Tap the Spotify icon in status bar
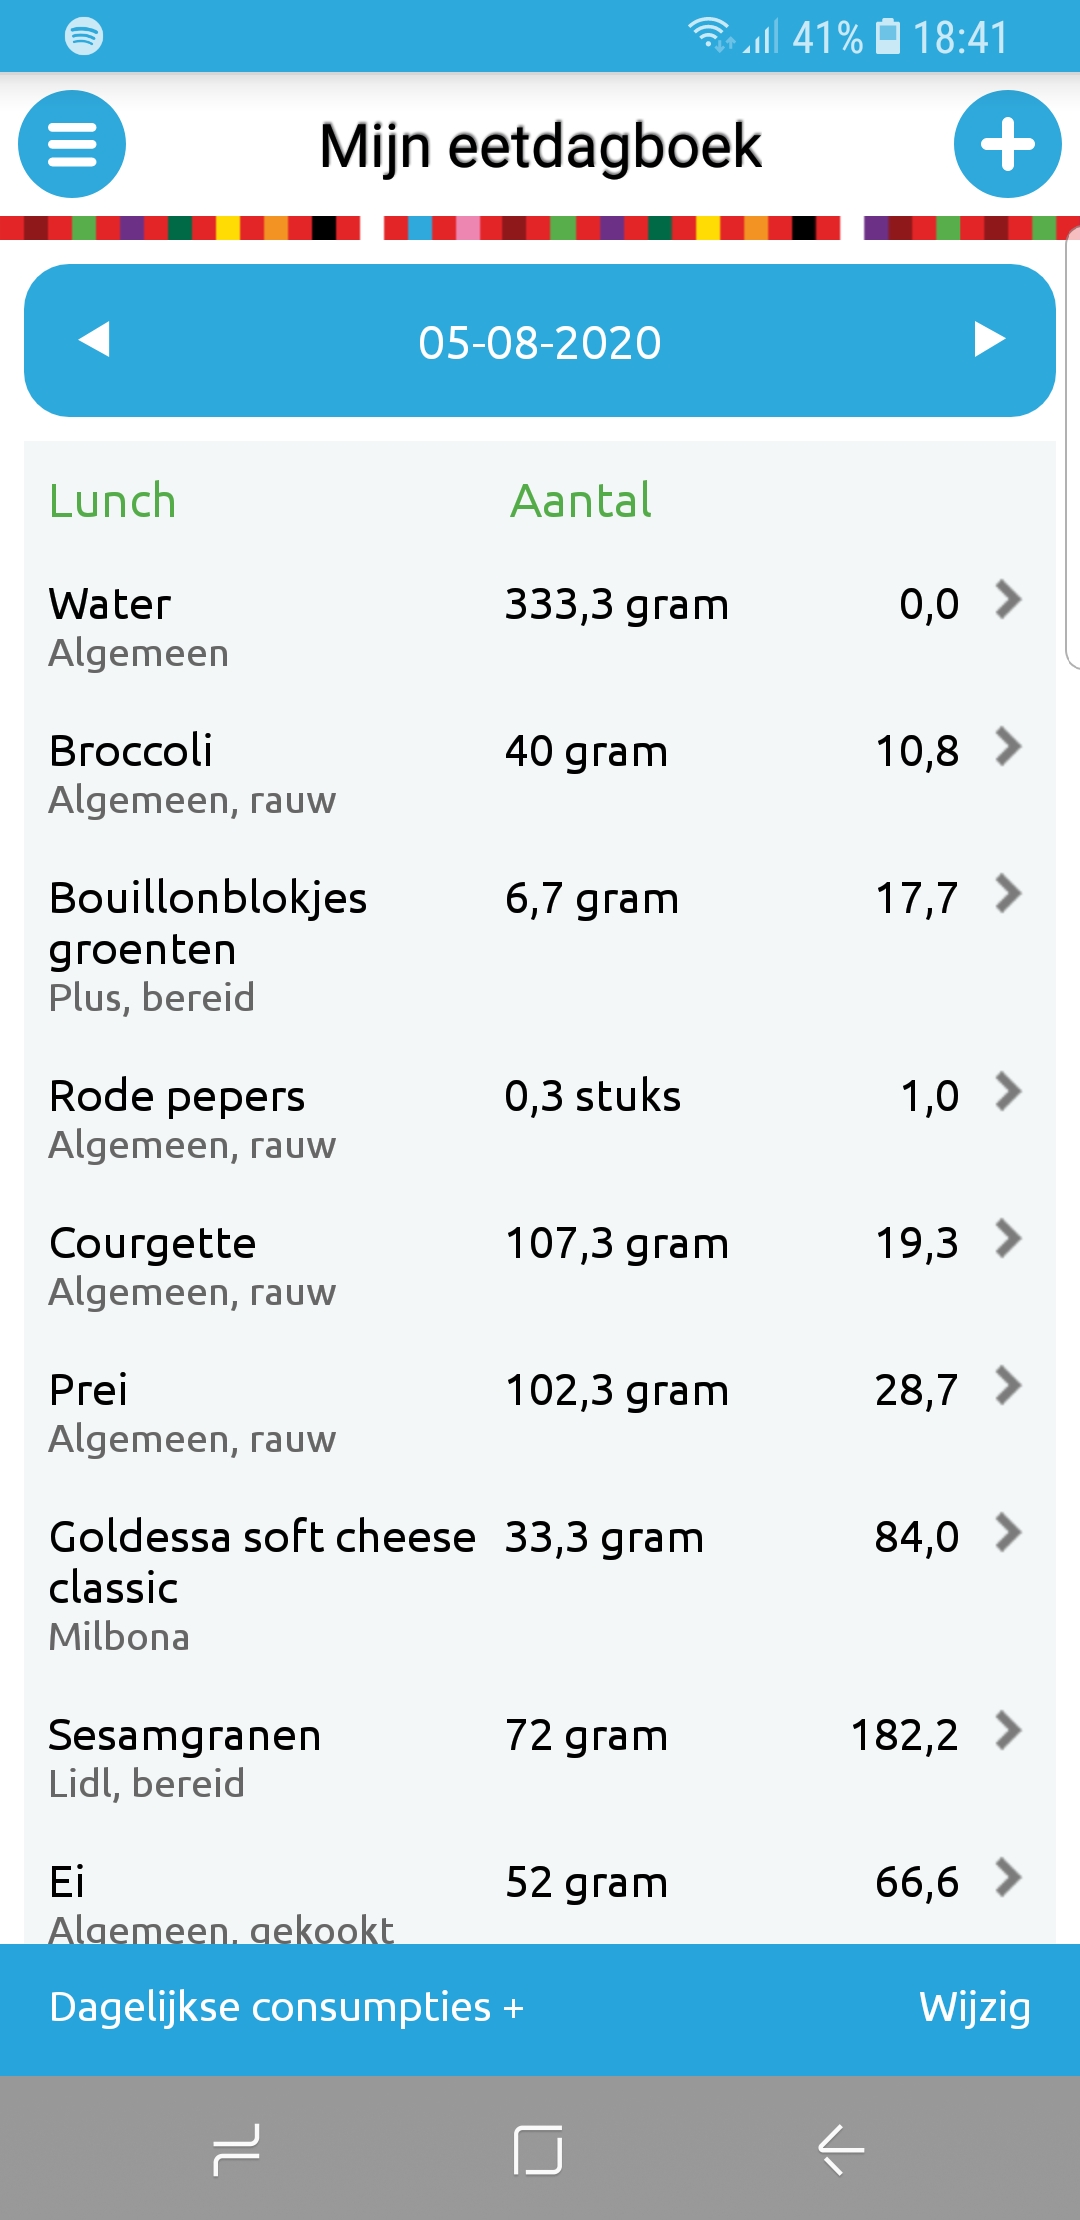 (83, 36)
